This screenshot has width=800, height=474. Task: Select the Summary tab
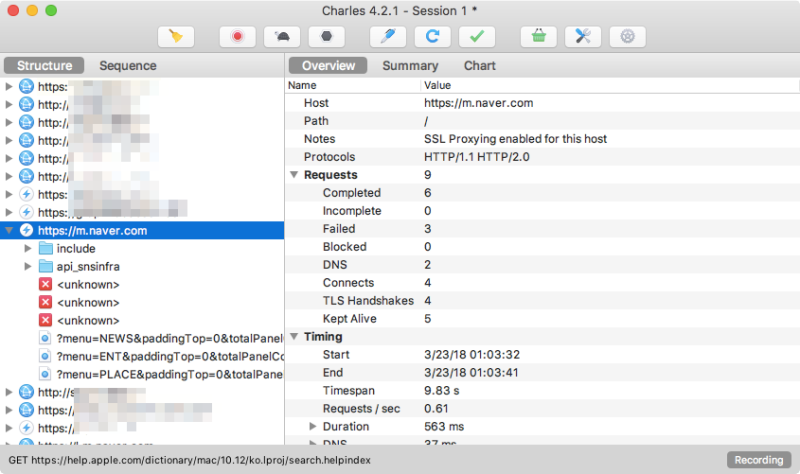coord(410,65)
